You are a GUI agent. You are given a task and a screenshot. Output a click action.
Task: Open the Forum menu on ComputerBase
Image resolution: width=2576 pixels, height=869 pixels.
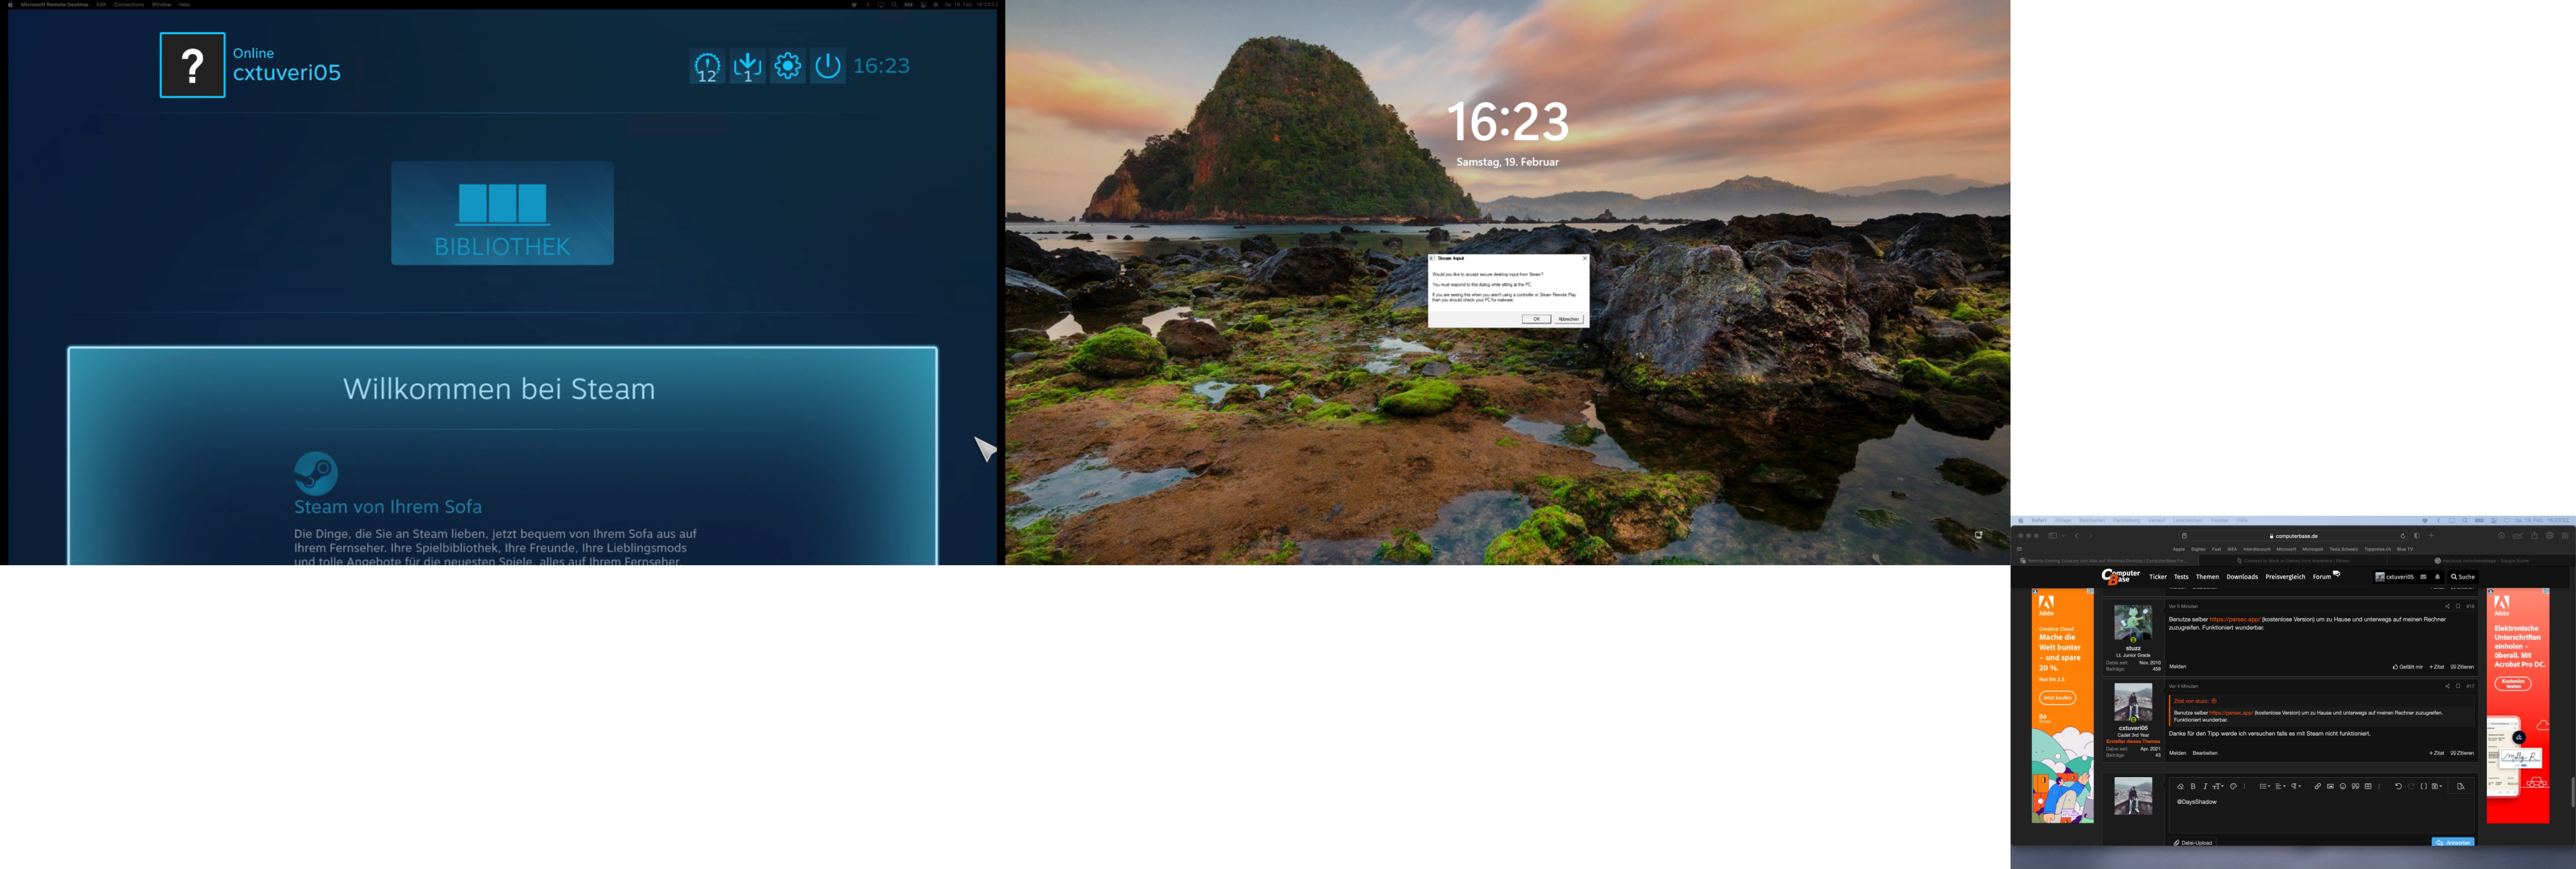pos(2322,577)
